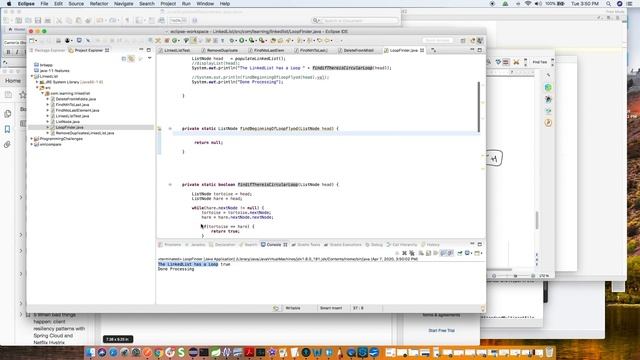Collapse FindIfThereIsCircularLoop method fold marker

pyautogui.click(x=170, y=184)
